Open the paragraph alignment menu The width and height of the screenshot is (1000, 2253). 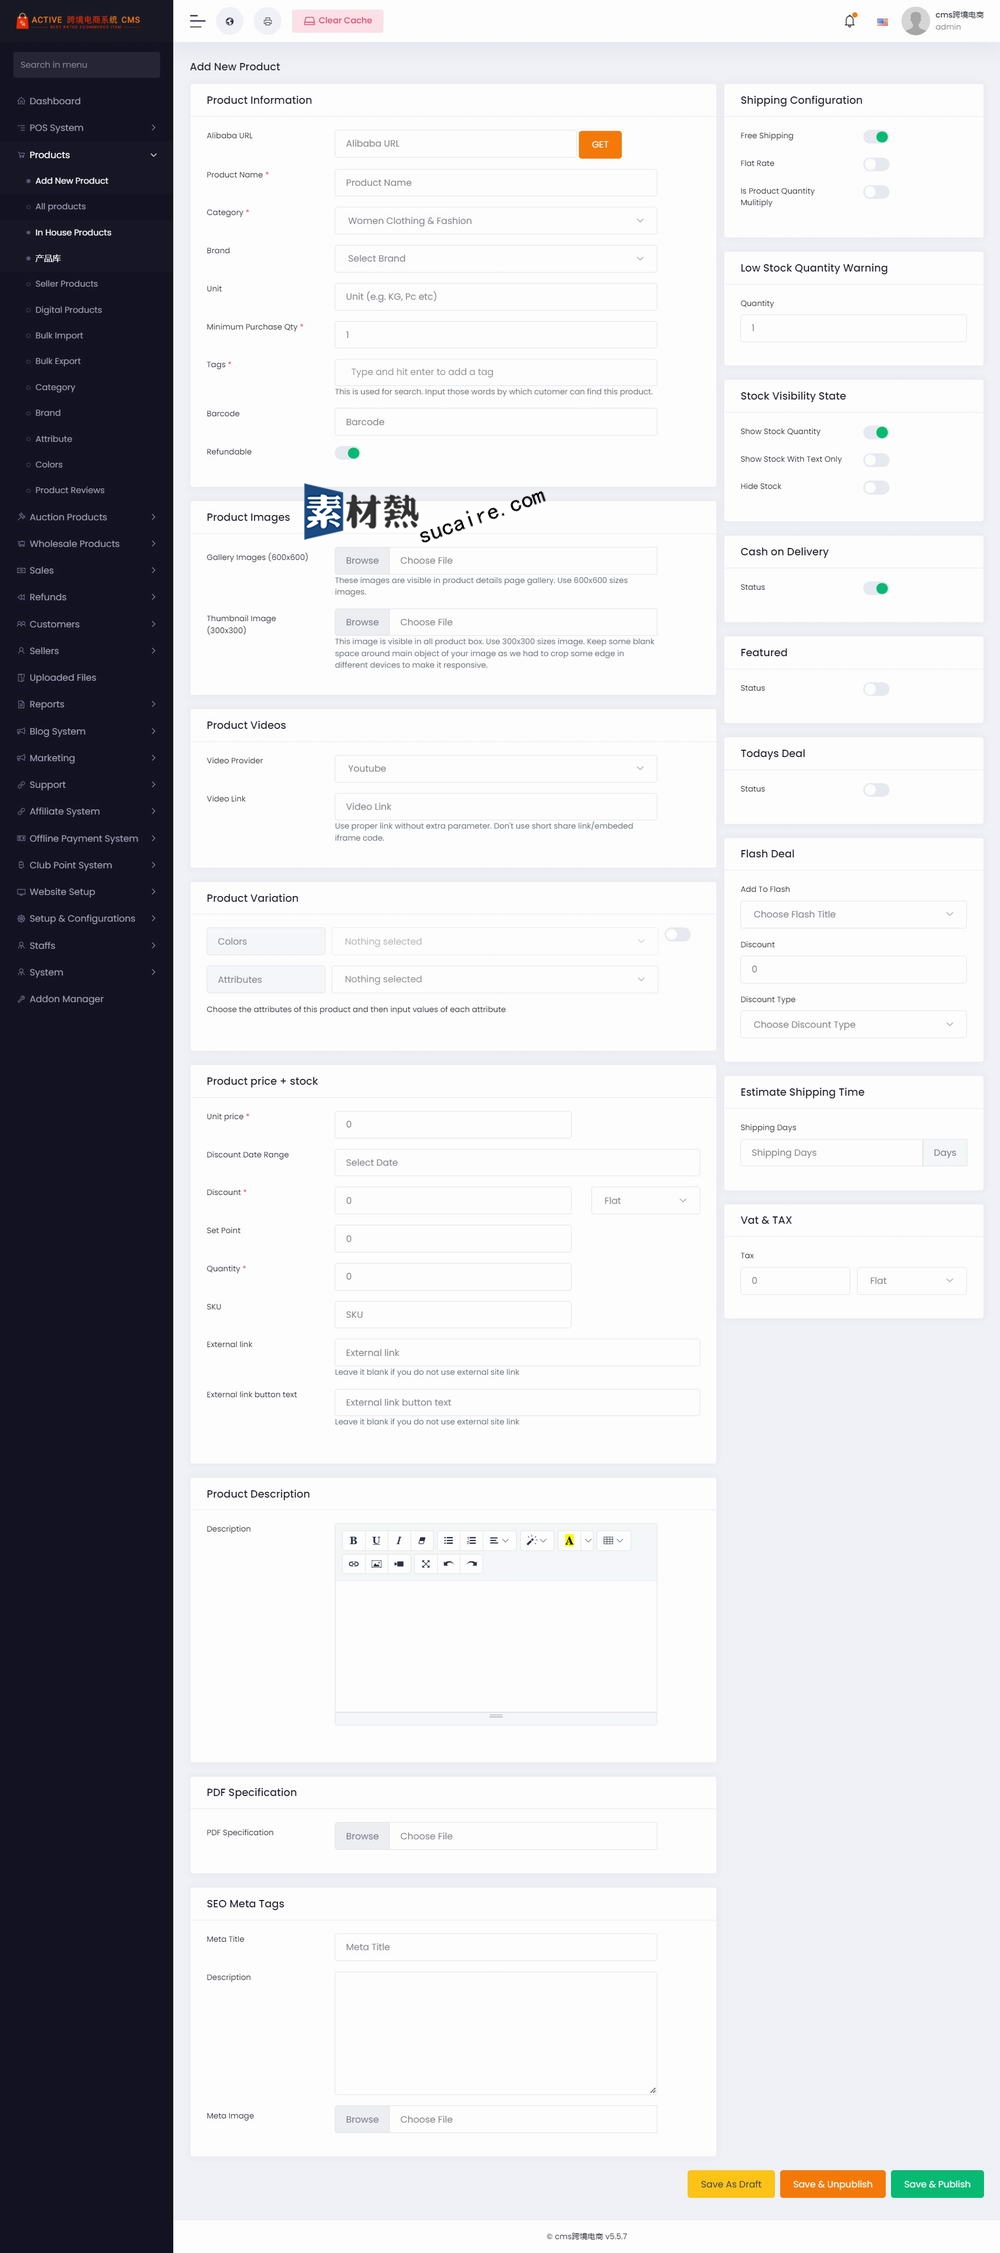click(499, 1540)
